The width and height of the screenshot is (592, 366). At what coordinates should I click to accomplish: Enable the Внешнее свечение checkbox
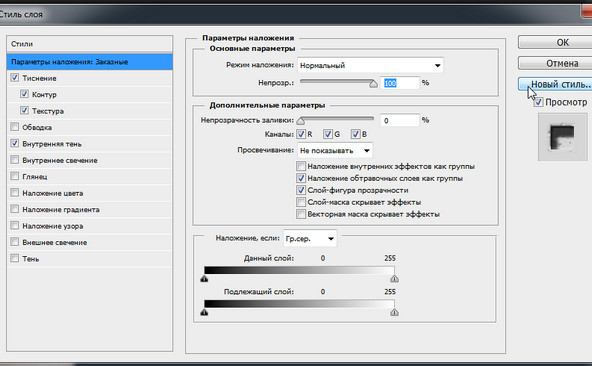point(15,242)
